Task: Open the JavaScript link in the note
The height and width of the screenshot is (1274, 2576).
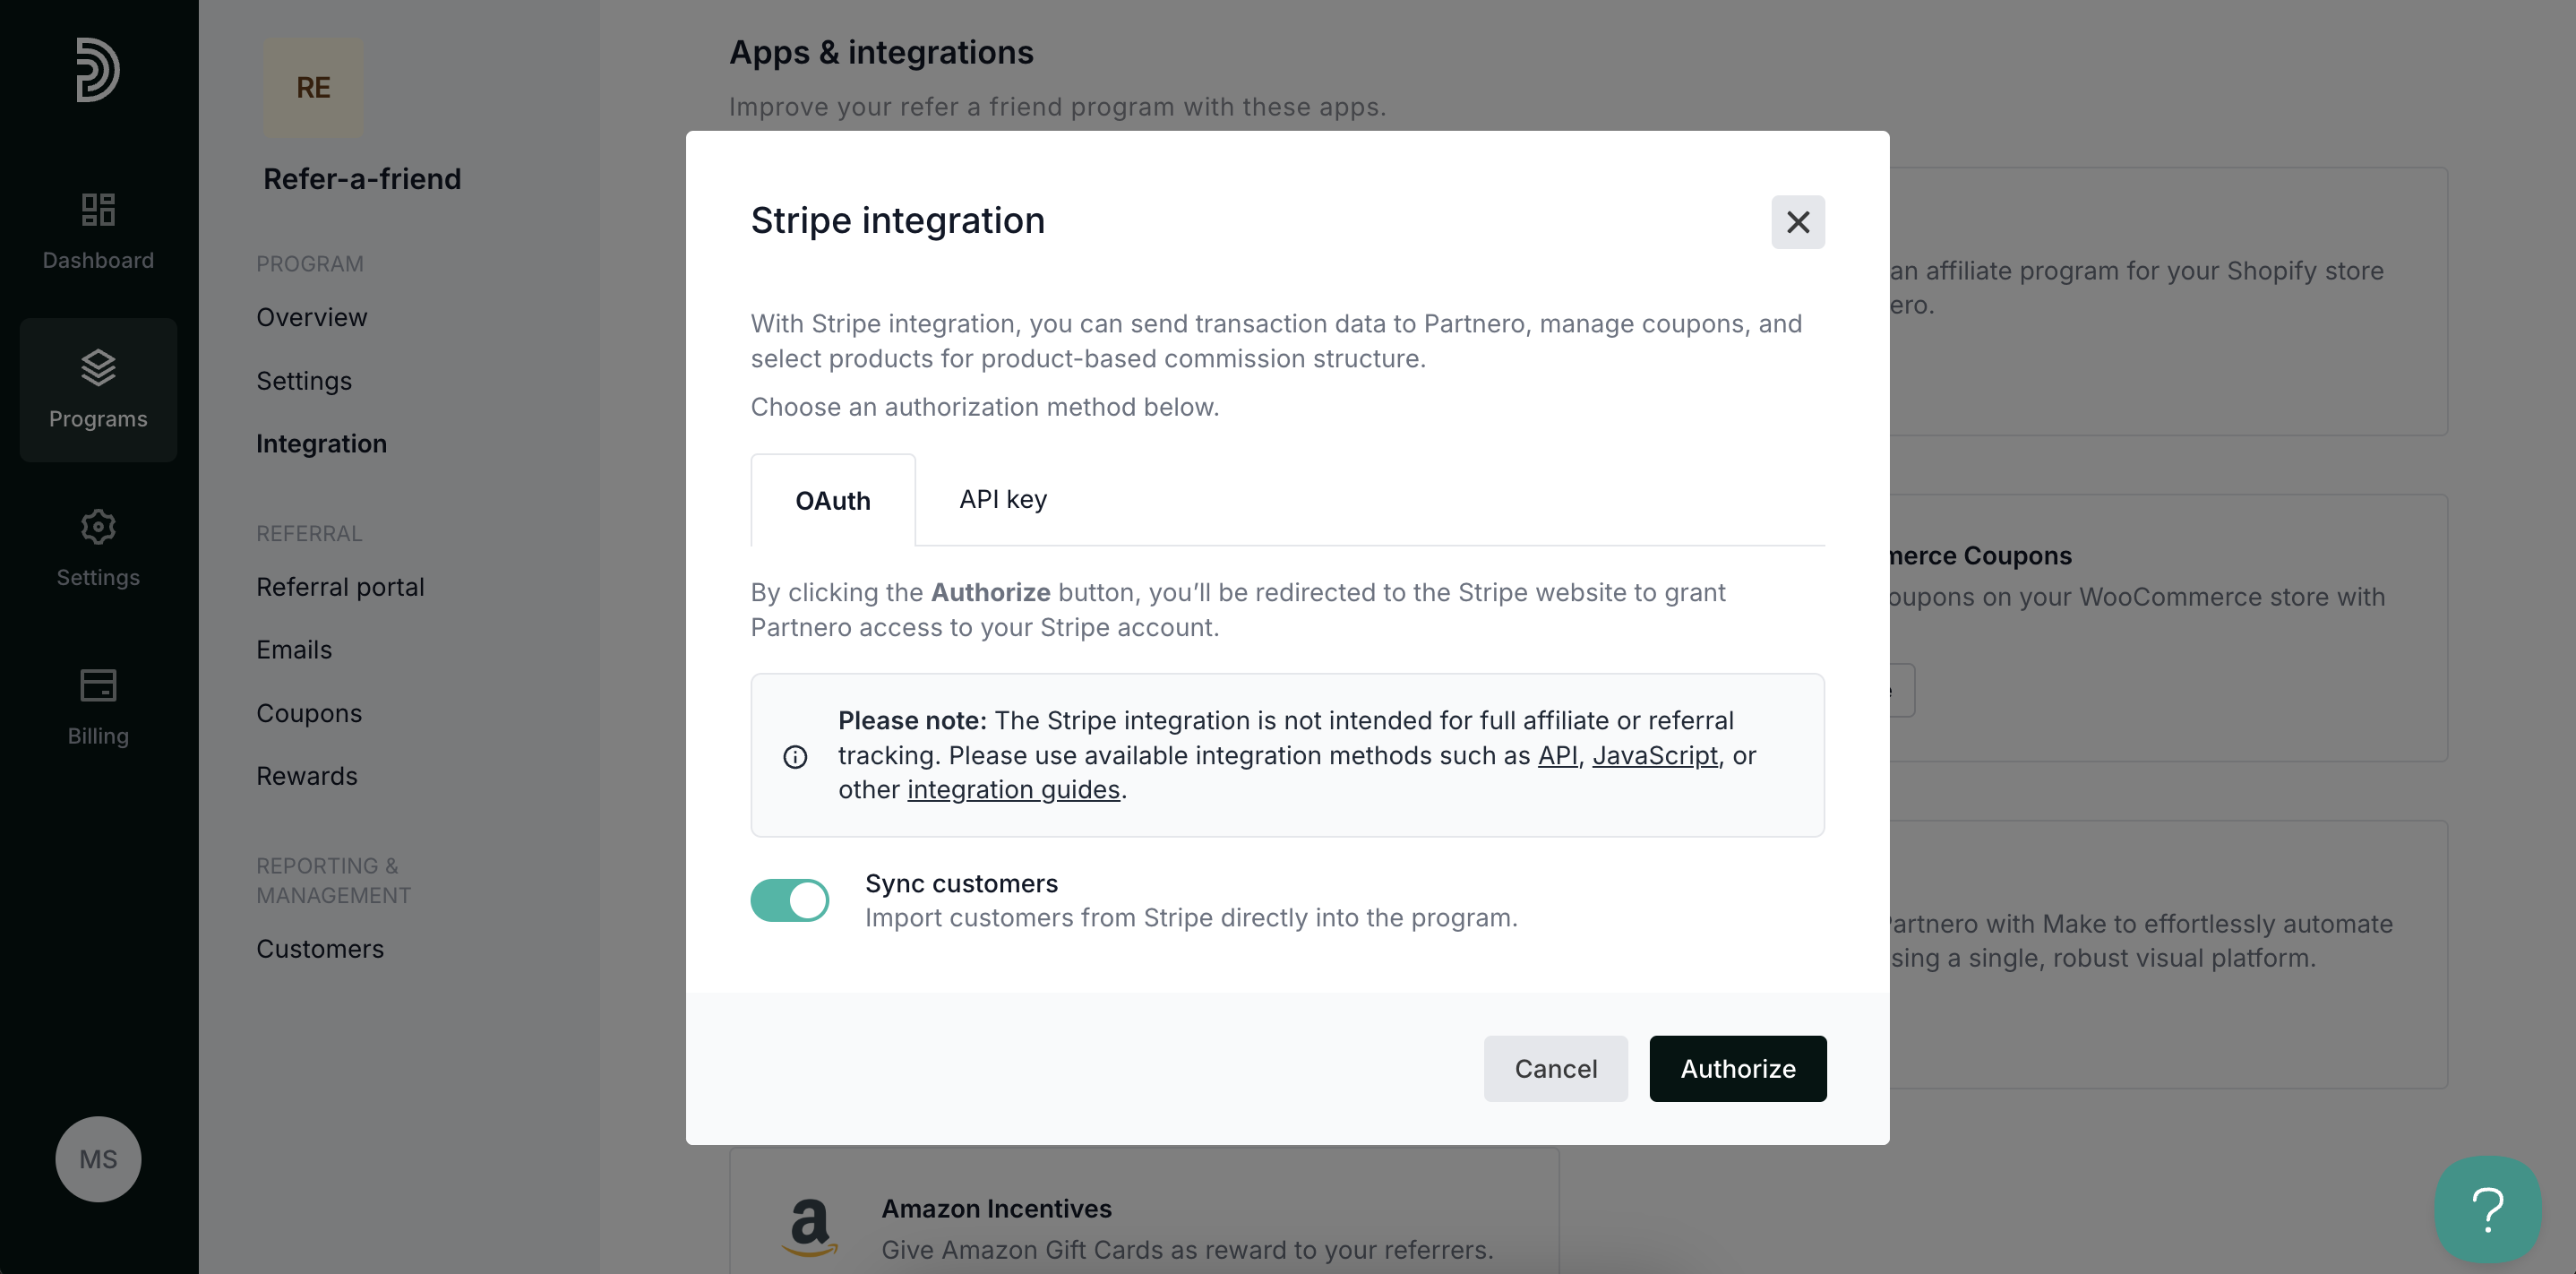Action: pyautogui.click(x=1654, y=755)
